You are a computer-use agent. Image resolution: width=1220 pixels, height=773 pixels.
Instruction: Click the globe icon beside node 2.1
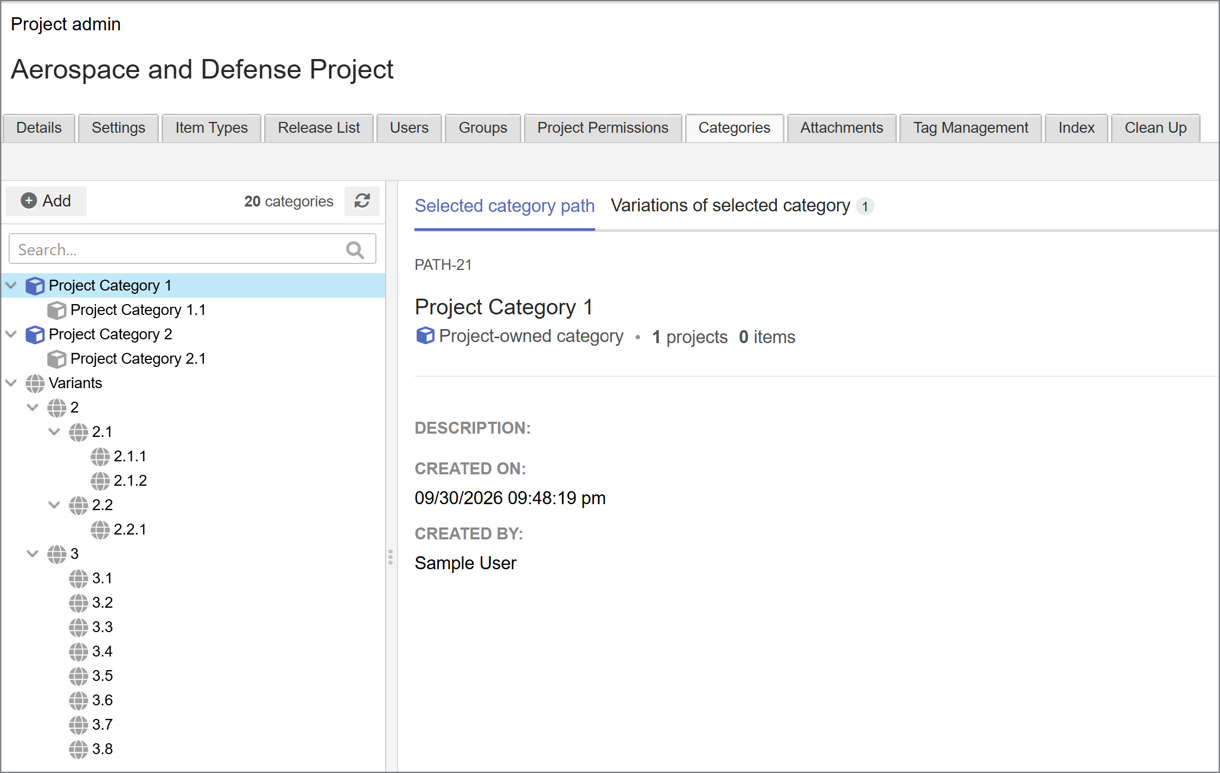(79, 432)
